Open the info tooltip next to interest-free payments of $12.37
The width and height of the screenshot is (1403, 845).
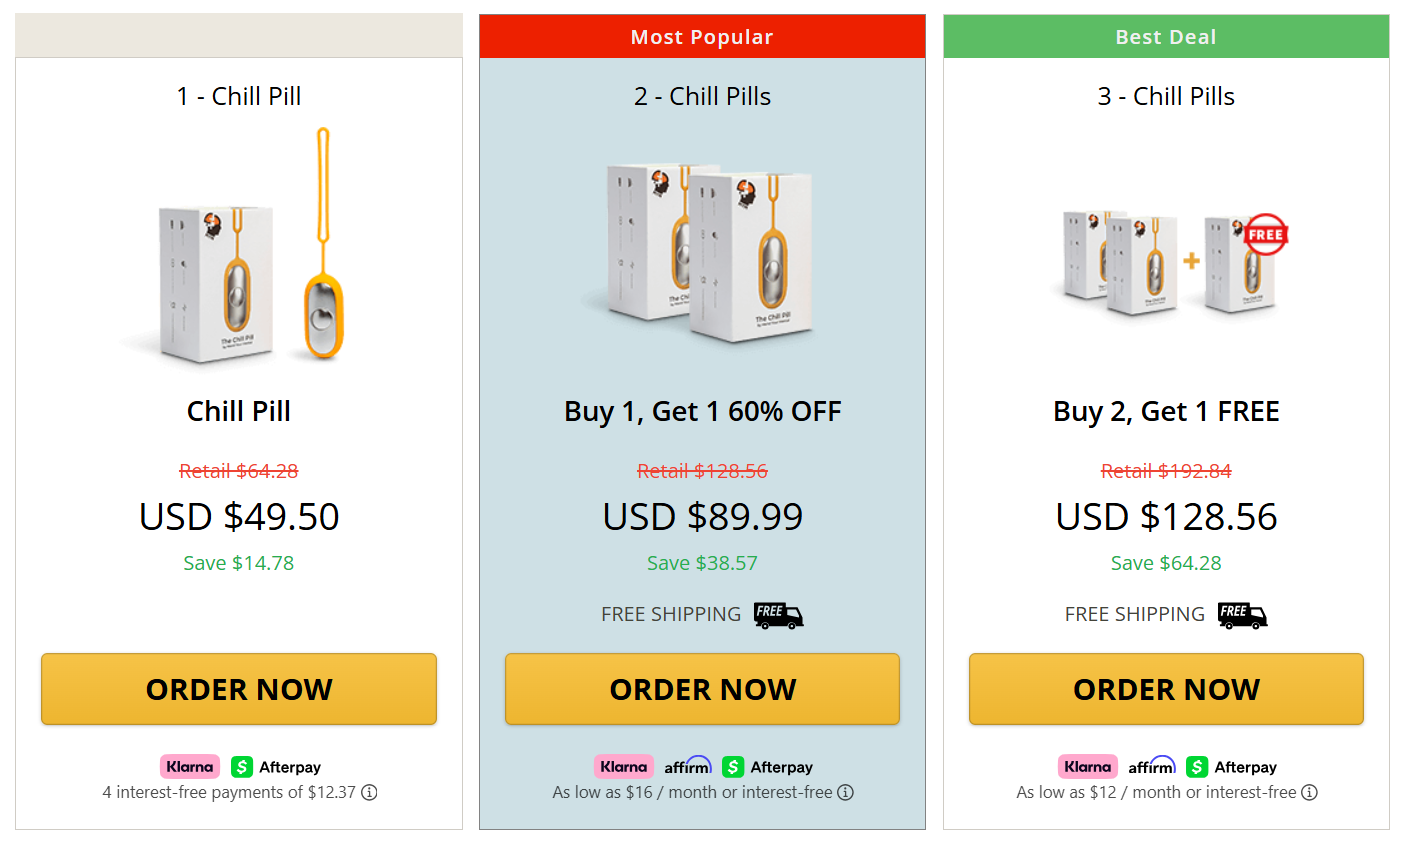pos(370,792)
